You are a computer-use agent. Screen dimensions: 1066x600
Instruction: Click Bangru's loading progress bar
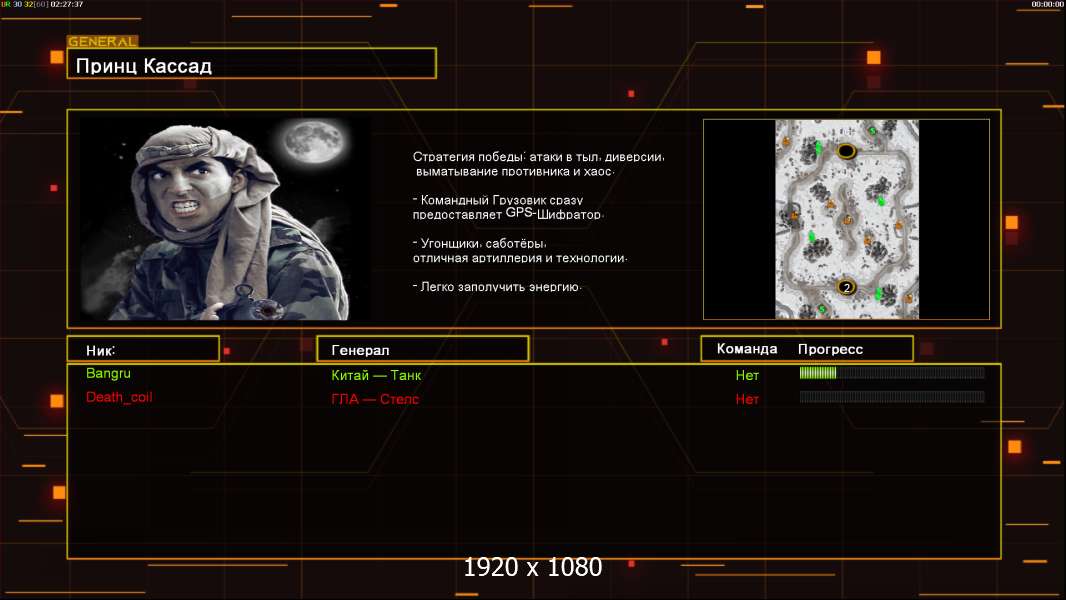(x=892, y=372)
